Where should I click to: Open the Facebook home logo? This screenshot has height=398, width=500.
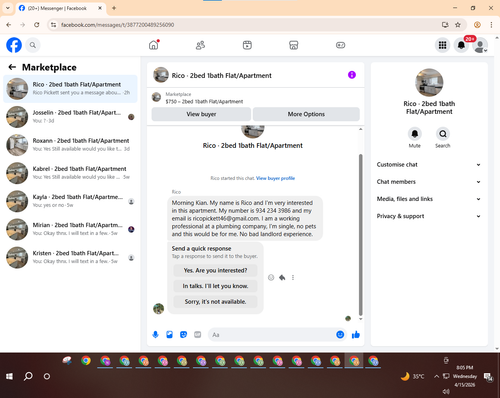(14, 45)
